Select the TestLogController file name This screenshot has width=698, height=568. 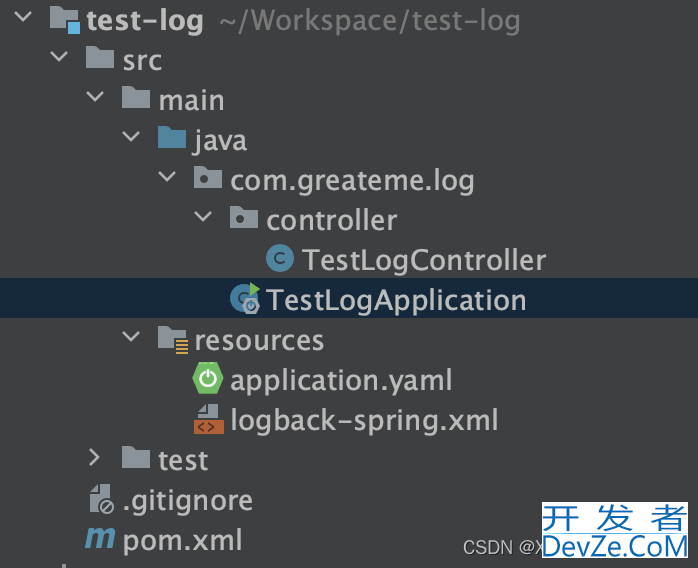click(424, 260)
